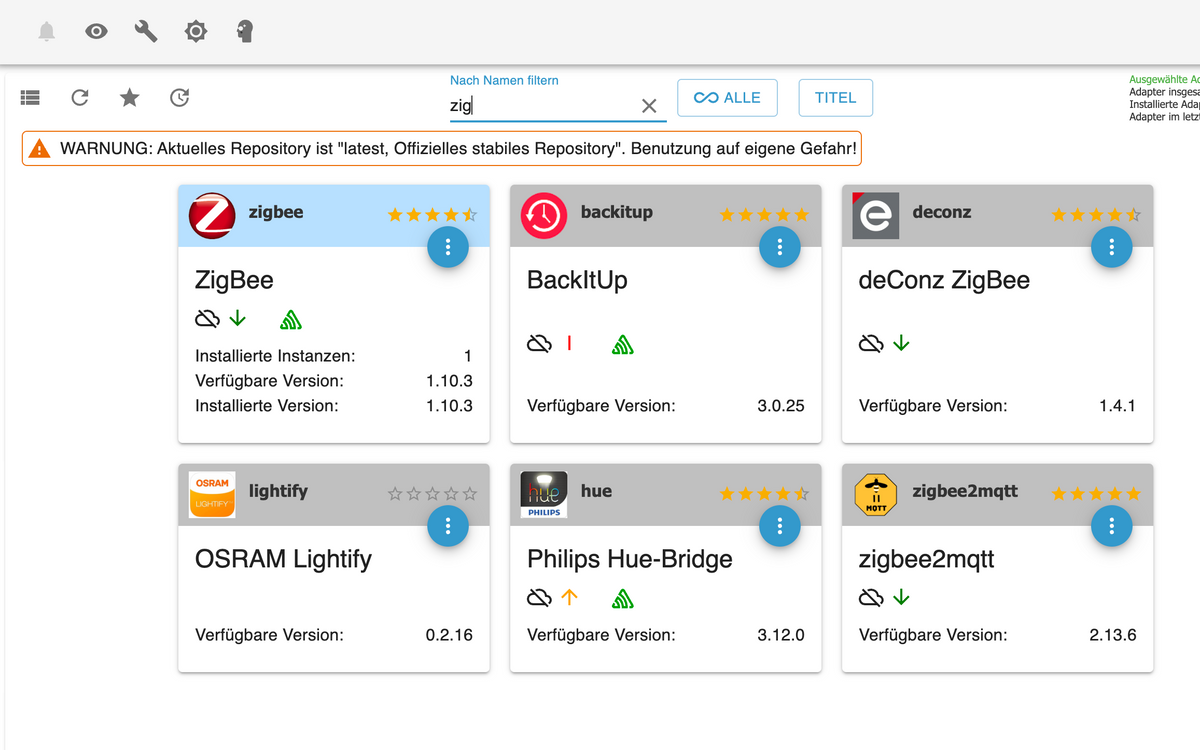This screenshot has width=1200, height=750.
Task: Click the deConz ZigBee card title
Action: [944, 281]
